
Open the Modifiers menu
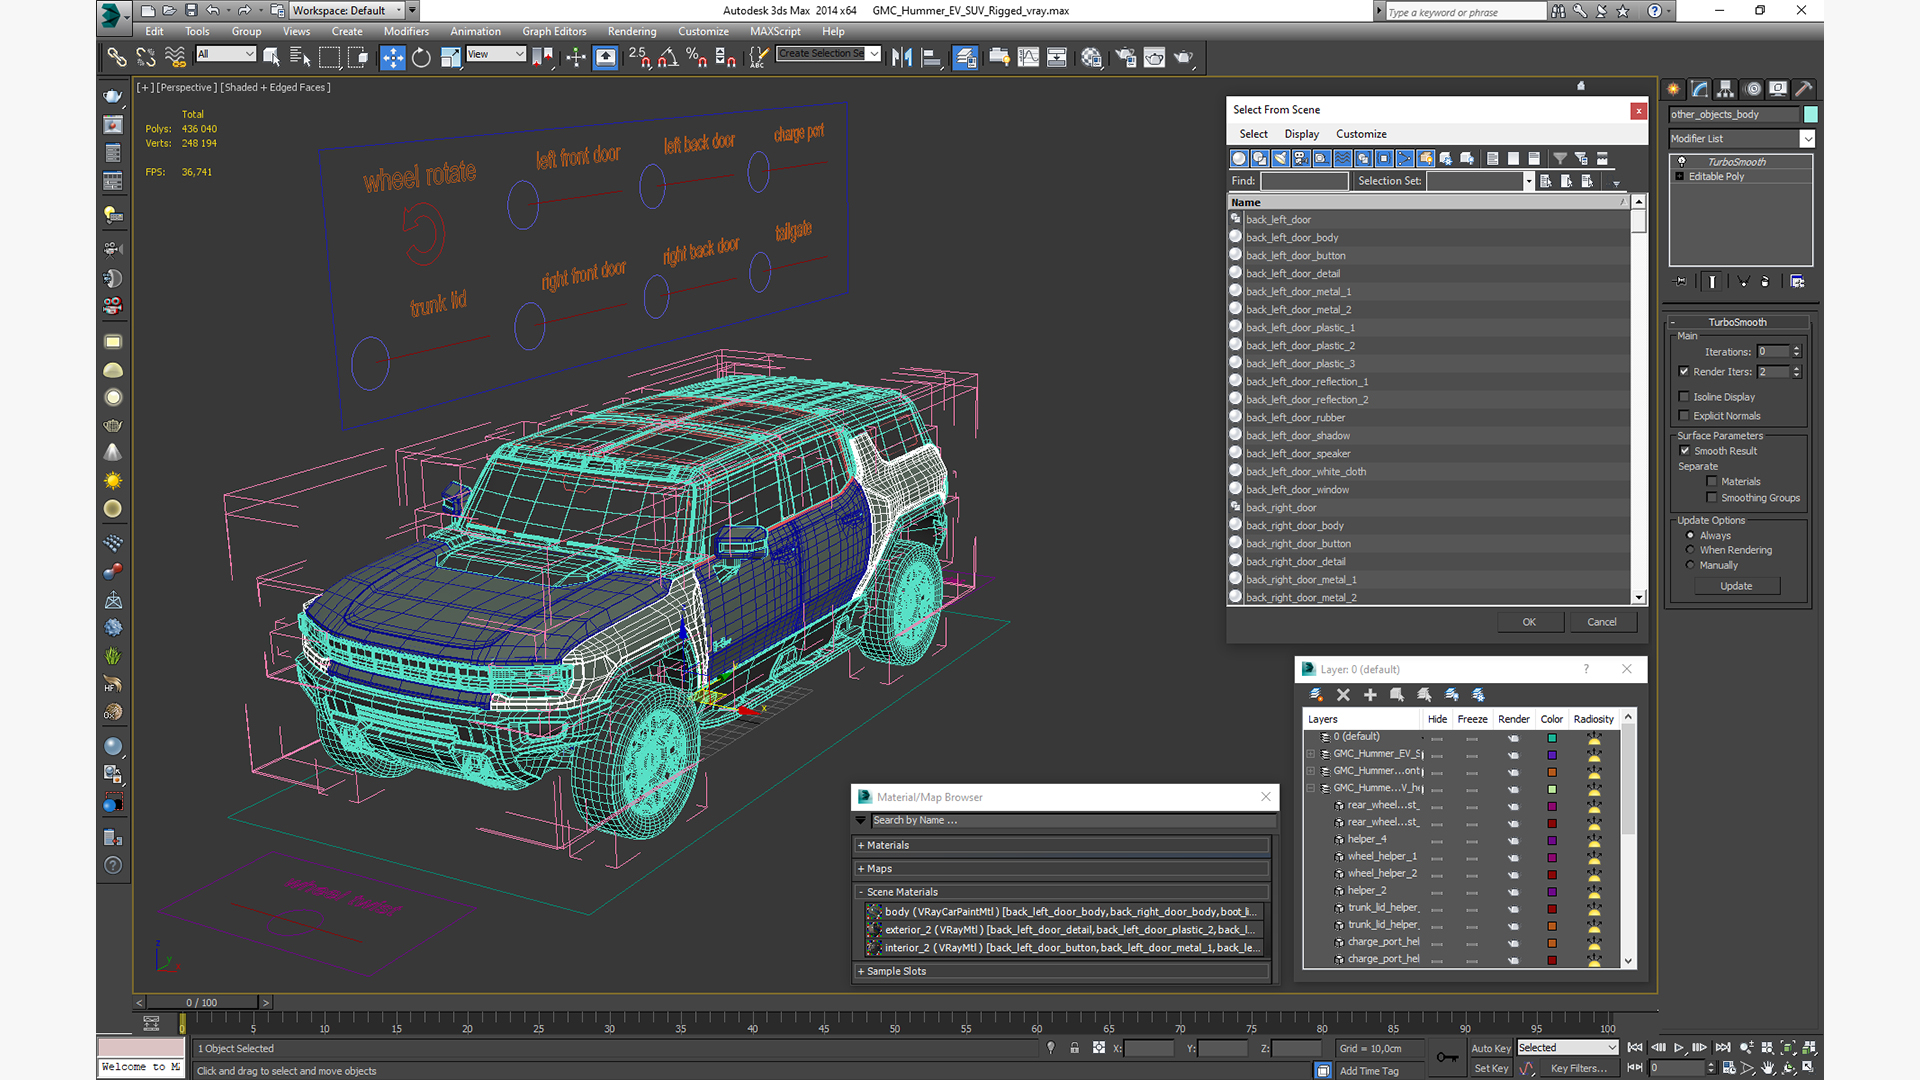[x=406, y=31]
